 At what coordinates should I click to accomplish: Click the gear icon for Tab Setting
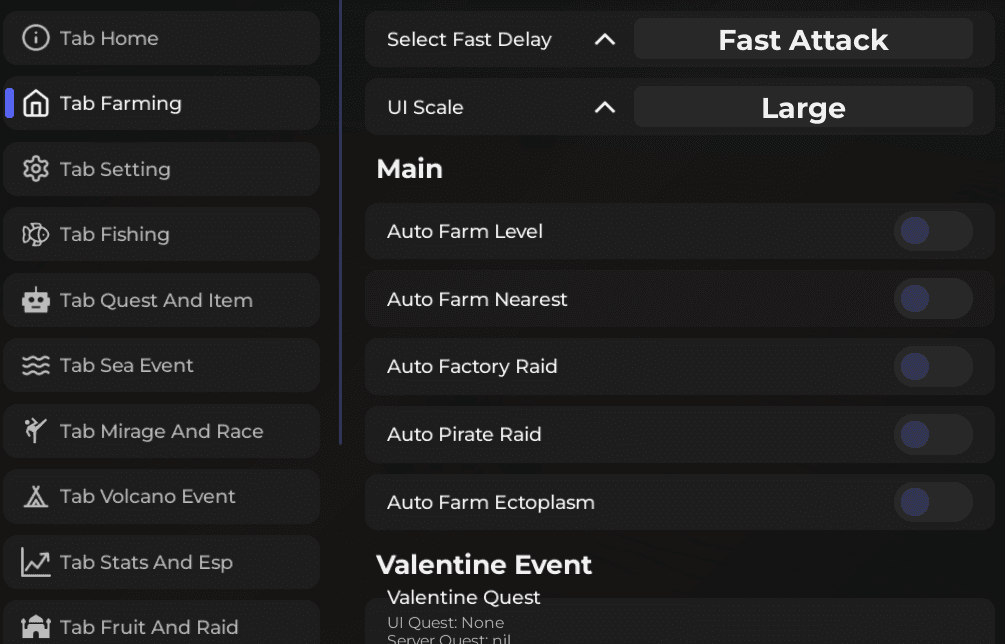coord(36,169)
